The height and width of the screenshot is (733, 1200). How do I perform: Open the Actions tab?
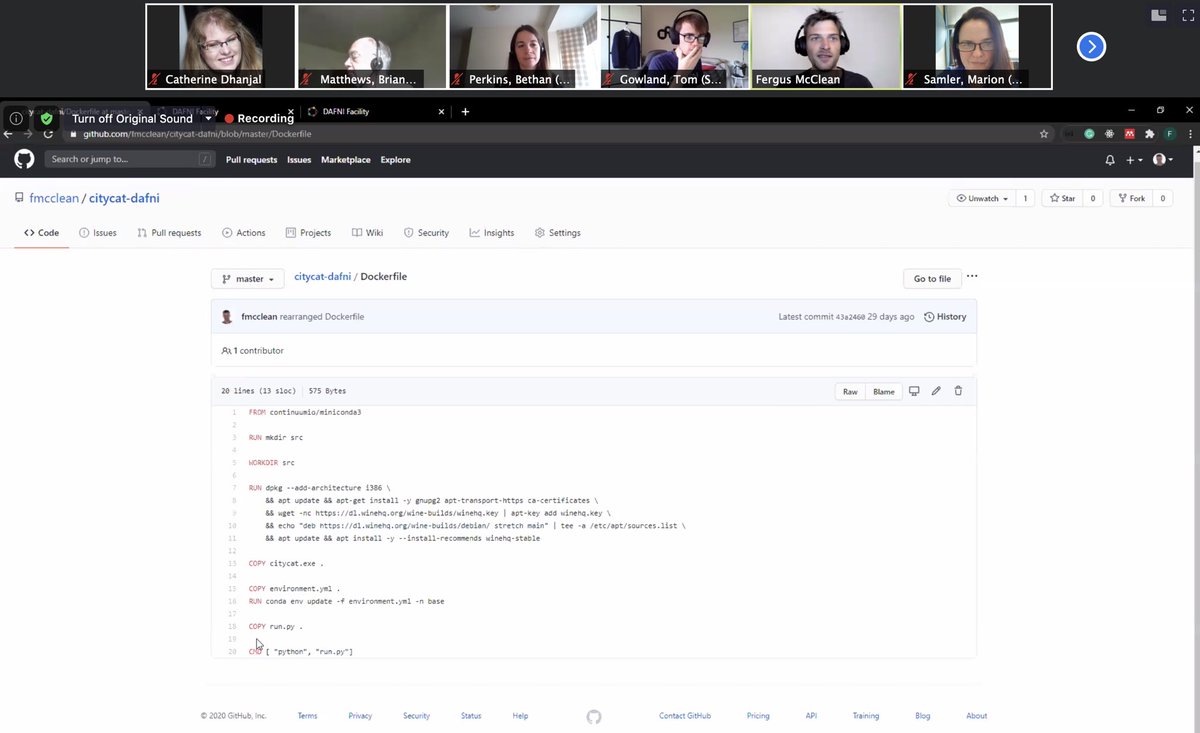click(244, 233)
